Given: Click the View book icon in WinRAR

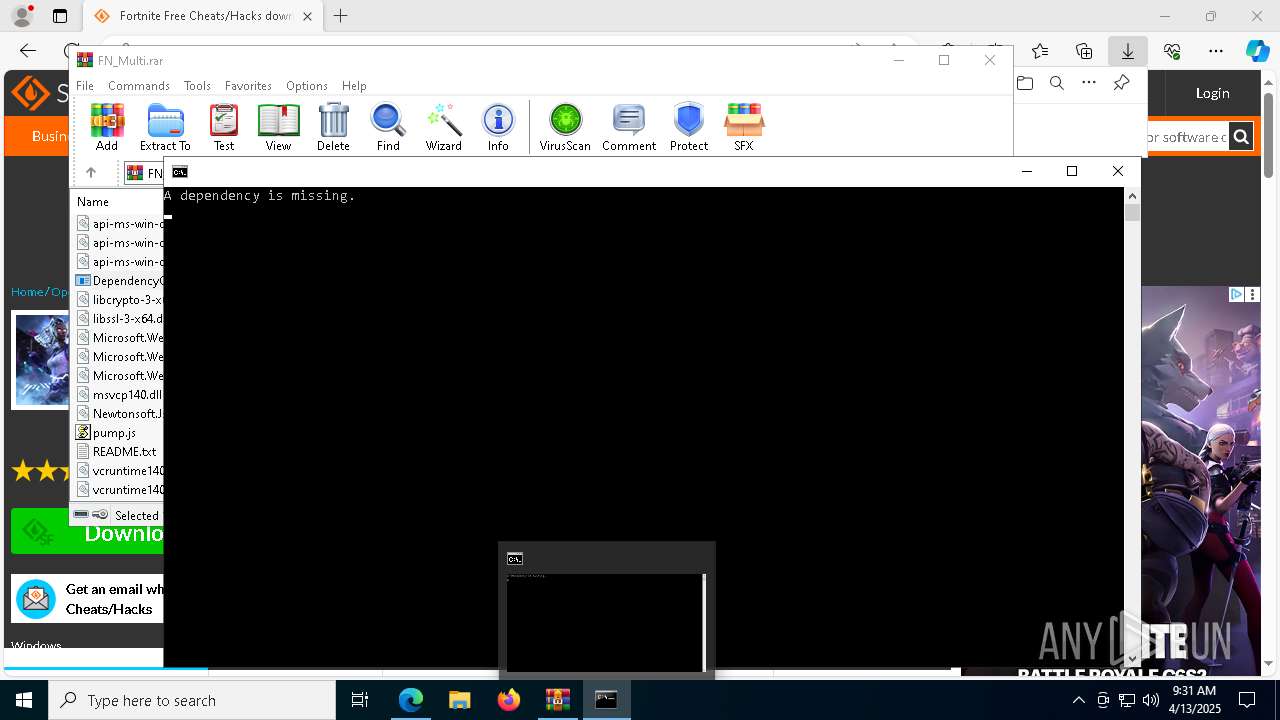Looking at the screenshot, I should (x=278, y=127).
